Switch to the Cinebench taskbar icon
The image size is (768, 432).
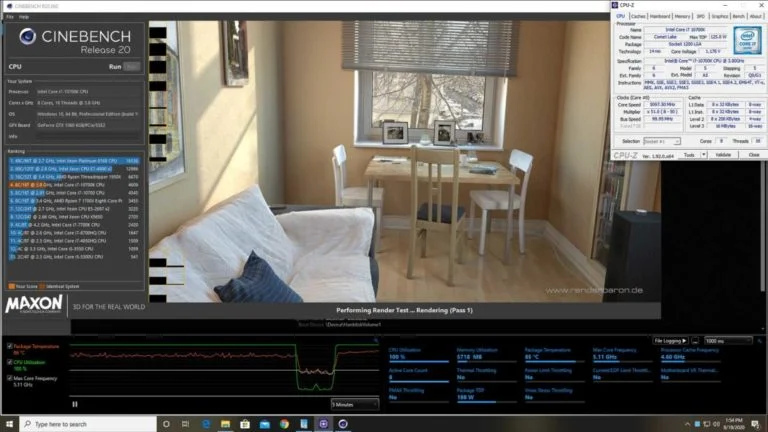[x=343, y=424]
